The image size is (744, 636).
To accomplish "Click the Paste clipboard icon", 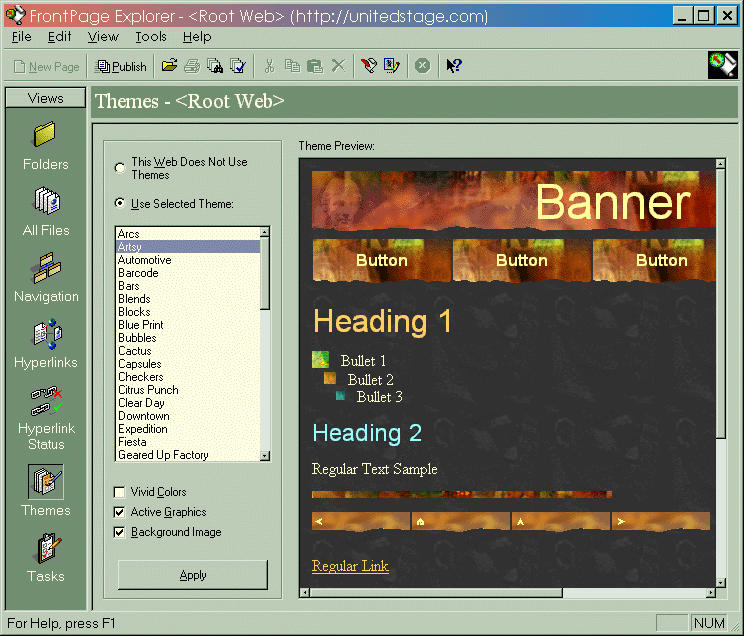I will (x=315, y=66).
